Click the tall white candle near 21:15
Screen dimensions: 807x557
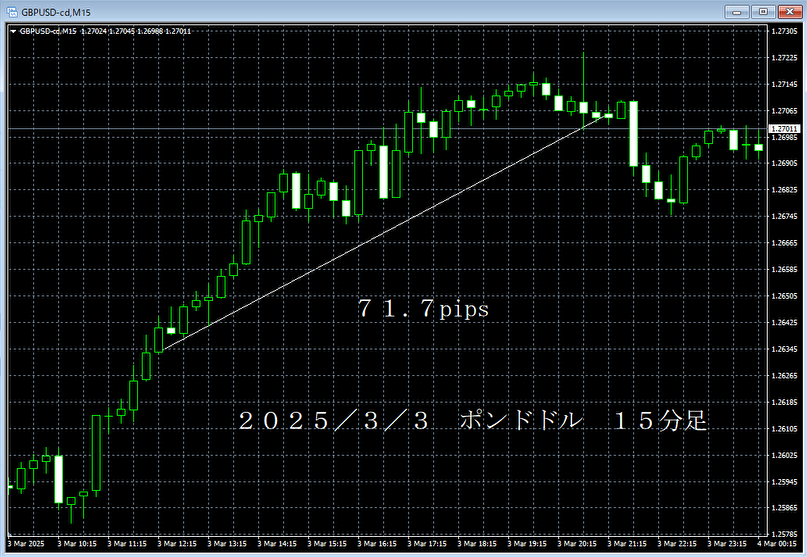(633, 133)
